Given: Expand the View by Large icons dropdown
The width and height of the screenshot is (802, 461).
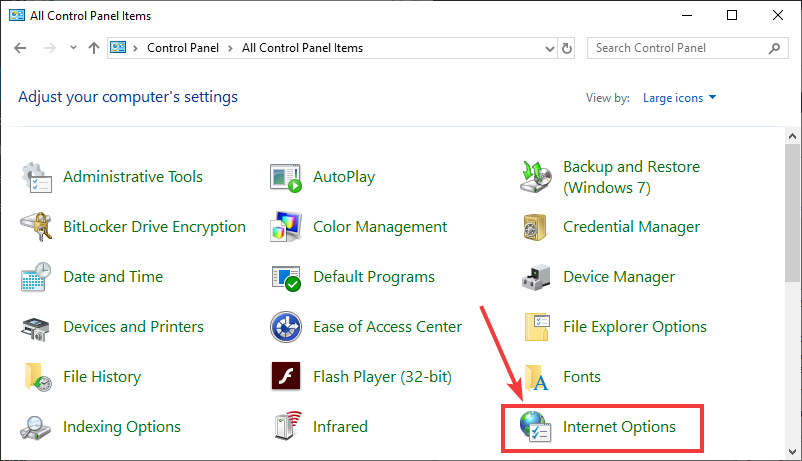Looking at the screenshot, I should click(x=679, y=98).
